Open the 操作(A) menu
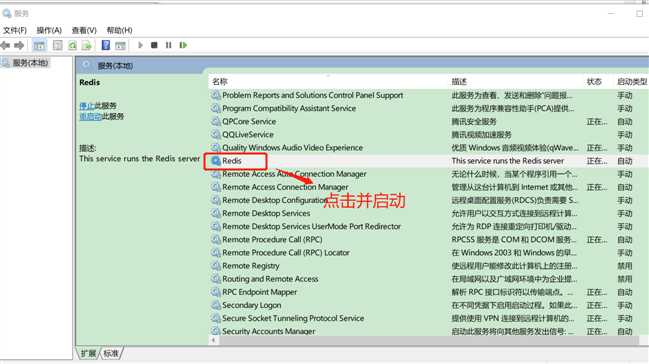 pyautogui.click(x=49, y=30)
